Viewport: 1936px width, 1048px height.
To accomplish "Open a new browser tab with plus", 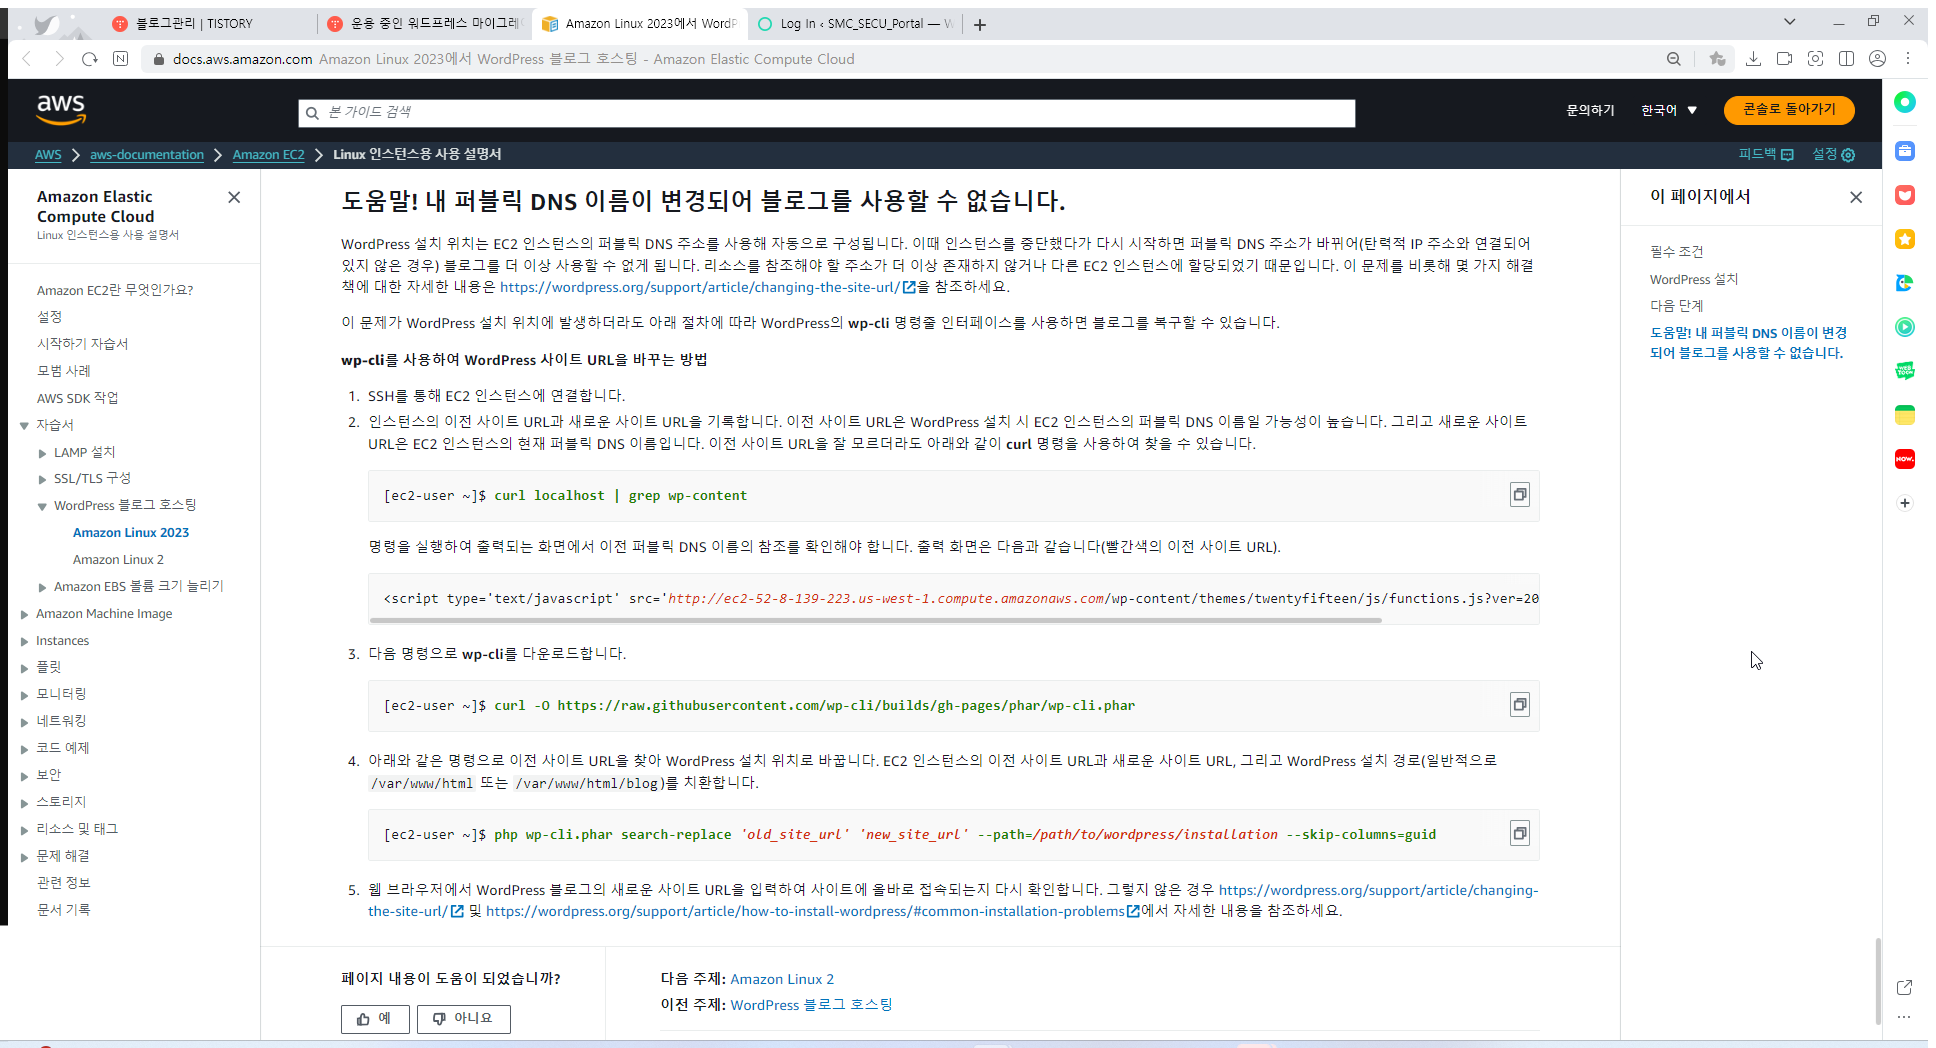I will 980,24.
